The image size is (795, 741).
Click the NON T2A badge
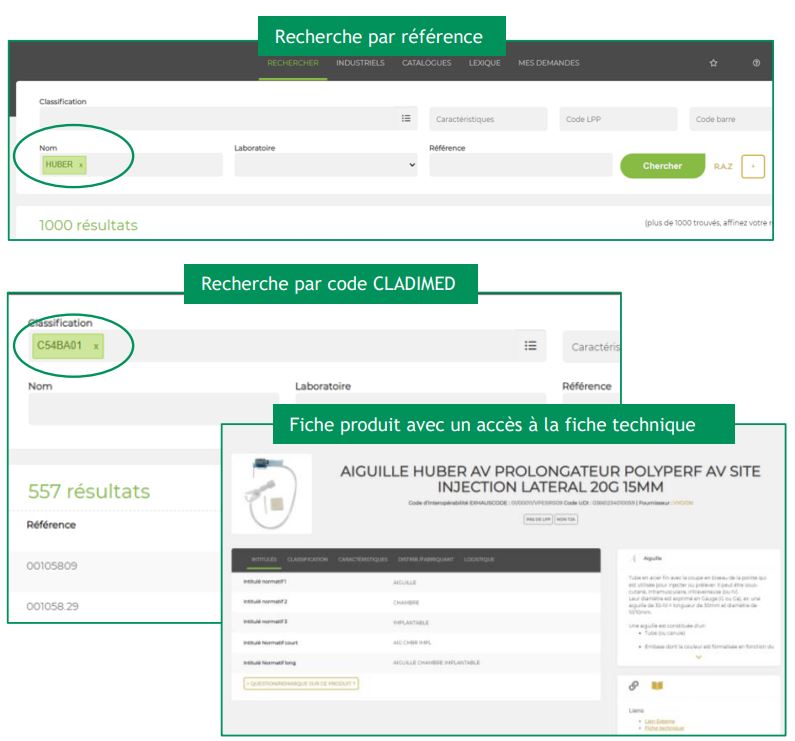(x=566, y=519)
